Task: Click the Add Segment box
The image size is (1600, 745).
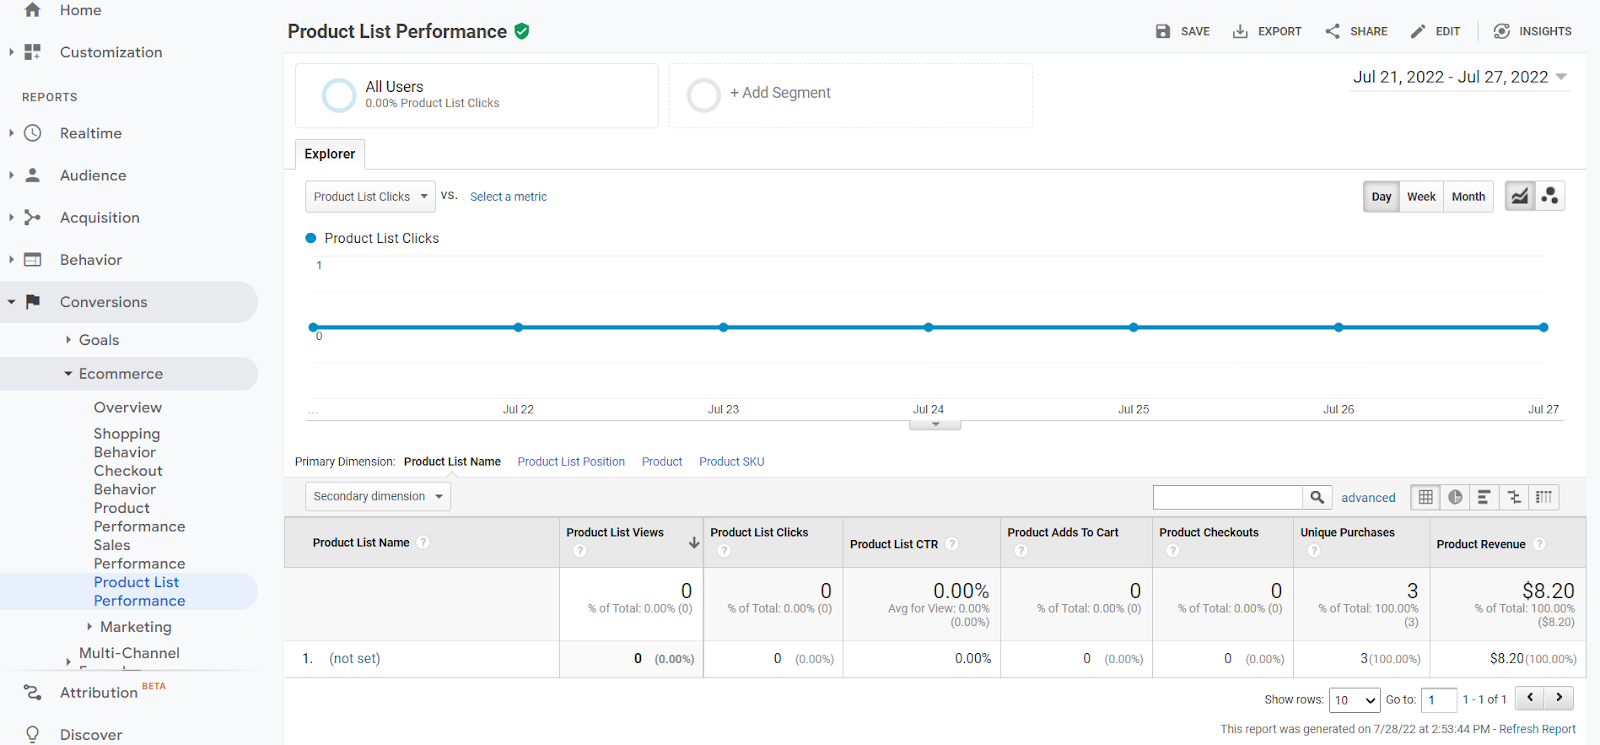Action: coord(851,95)
